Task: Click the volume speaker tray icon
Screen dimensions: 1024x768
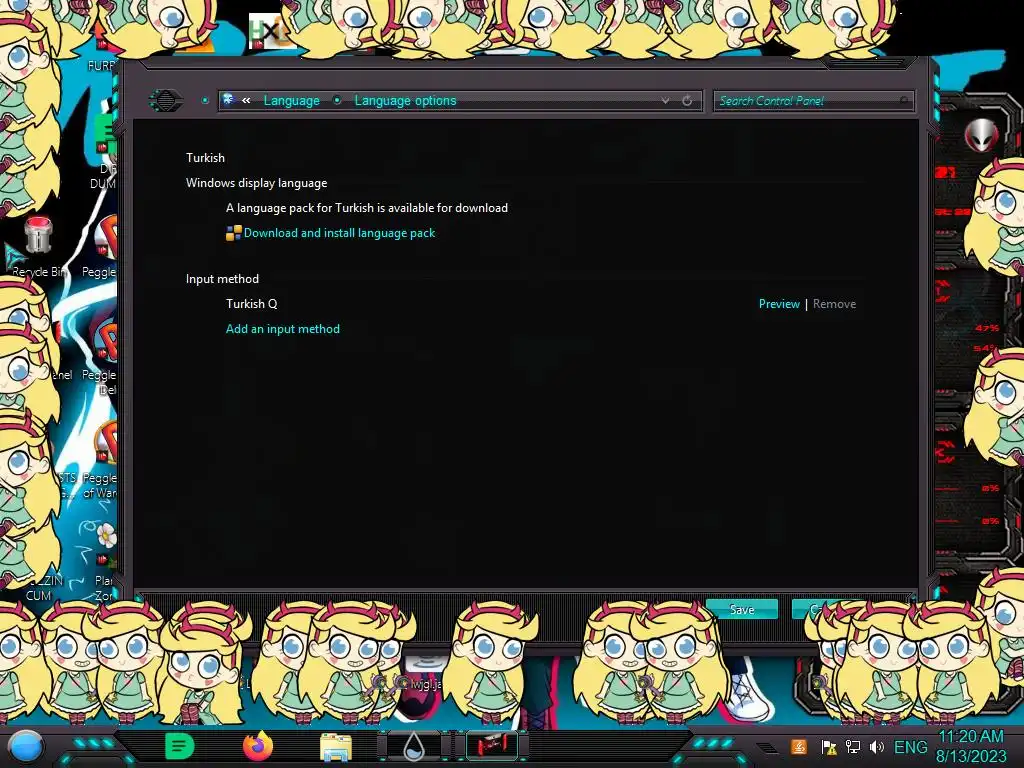Action: [x=876, y=747]
